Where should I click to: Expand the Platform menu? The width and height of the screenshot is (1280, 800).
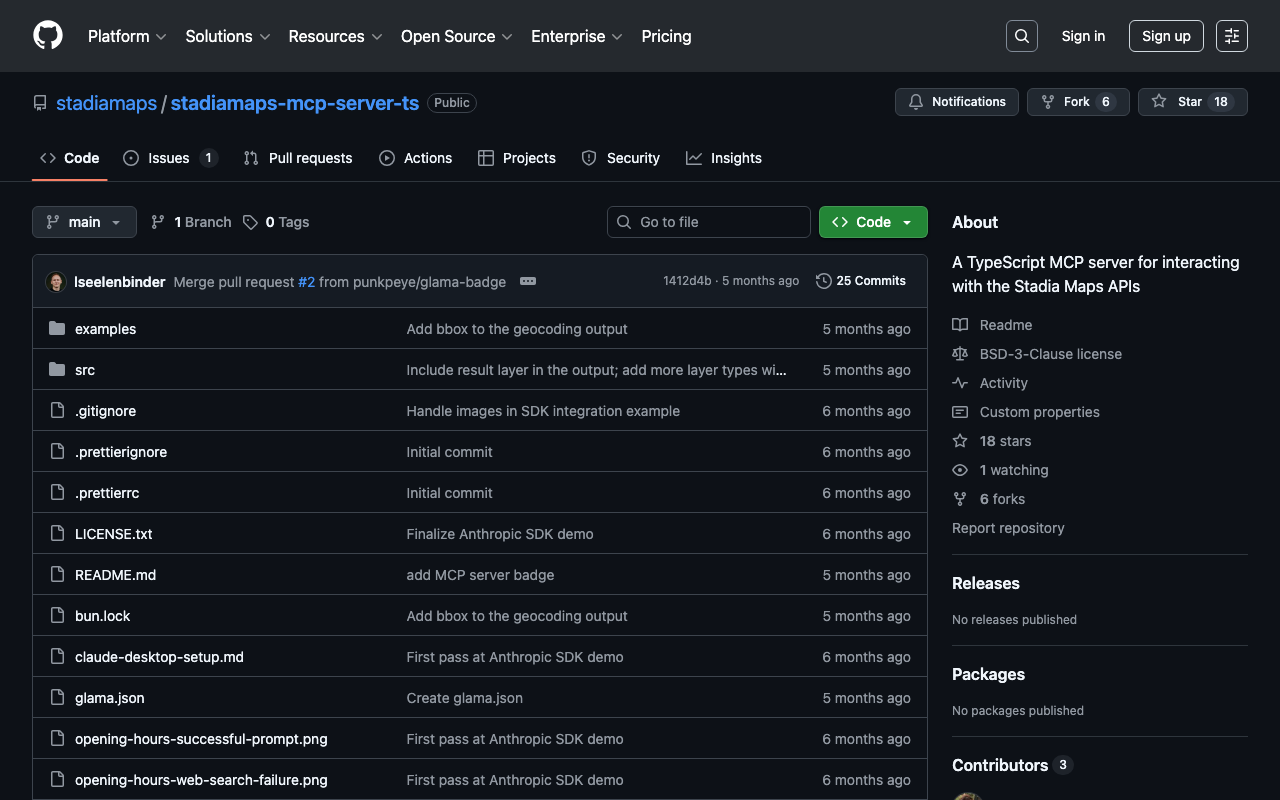pos(127,36)
